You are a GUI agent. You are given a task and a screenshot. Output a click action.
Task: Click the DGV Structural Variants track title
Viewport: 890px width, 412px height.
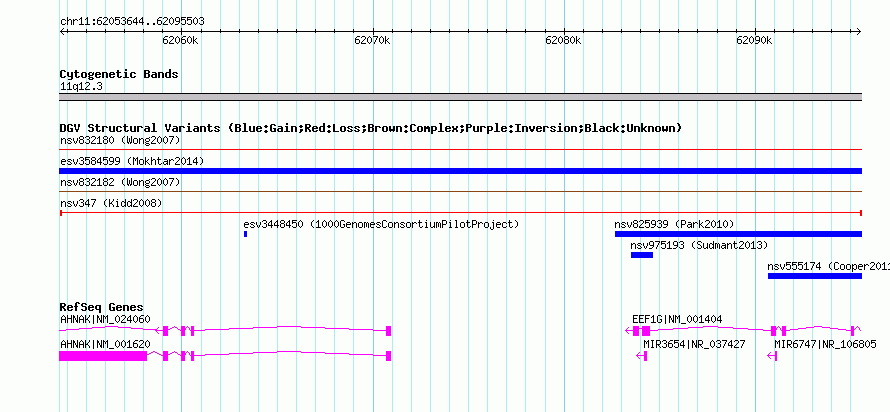[x=371, y=128]
